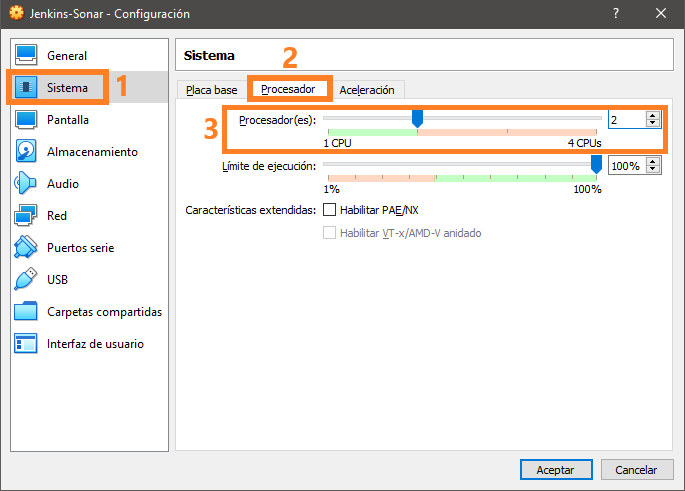The image size is (685, 491).
Task: Open Interfaz de usuario icon
Action: pyautogui.click(x=27, y=344)
